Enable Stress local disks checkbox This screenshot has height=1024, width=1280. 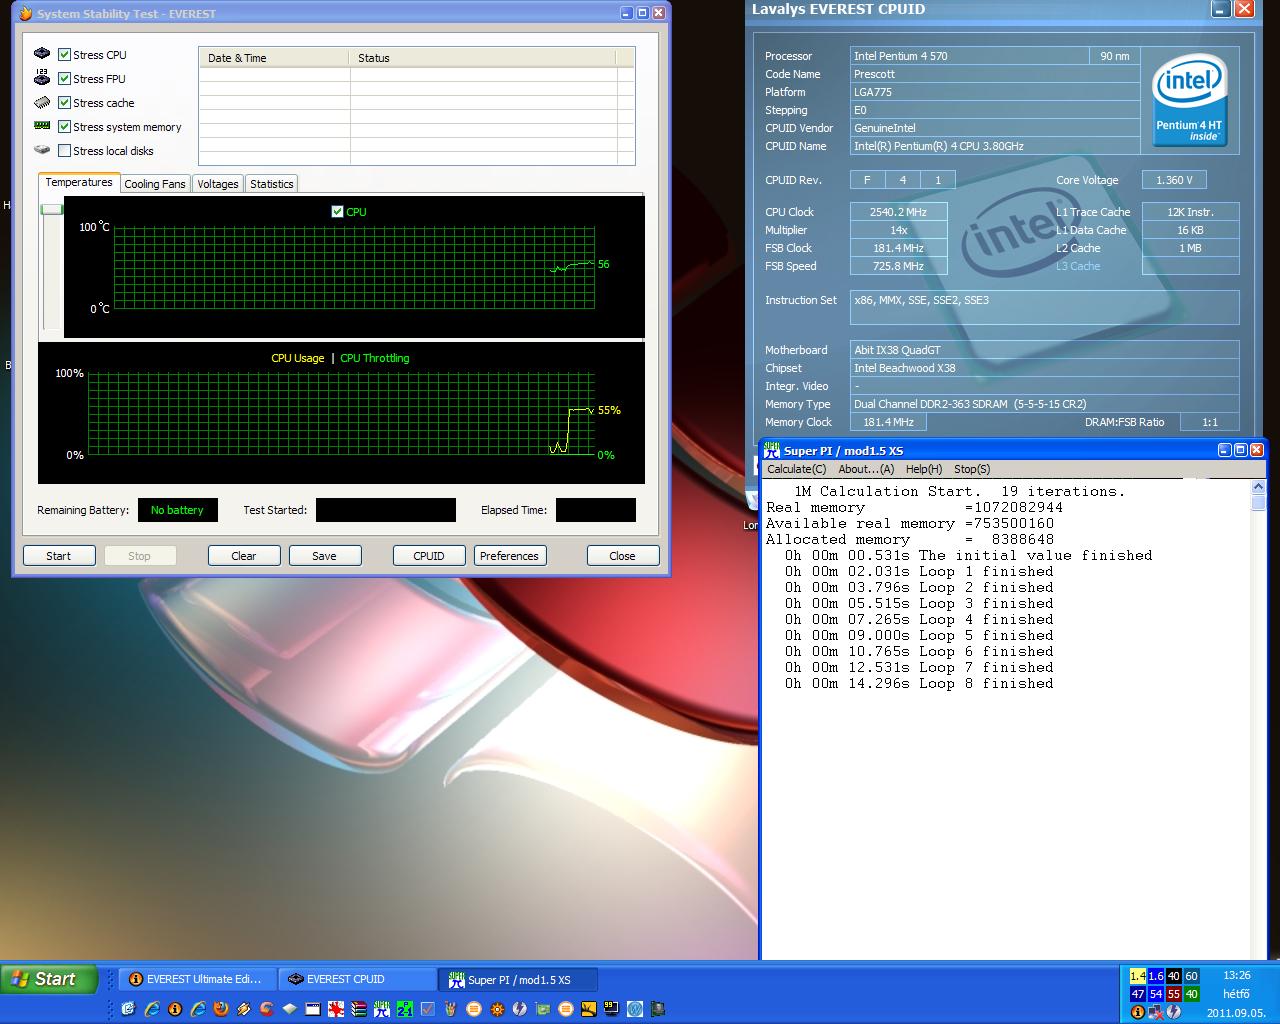(x=64, y=151)
